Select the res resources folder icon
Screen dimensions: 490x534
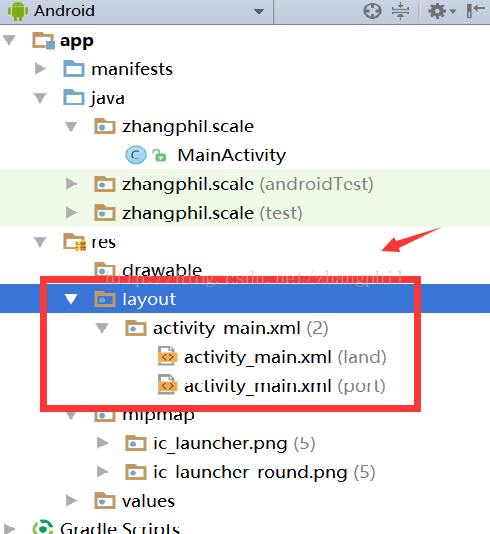pyautogui.click(x=74, y=241)
